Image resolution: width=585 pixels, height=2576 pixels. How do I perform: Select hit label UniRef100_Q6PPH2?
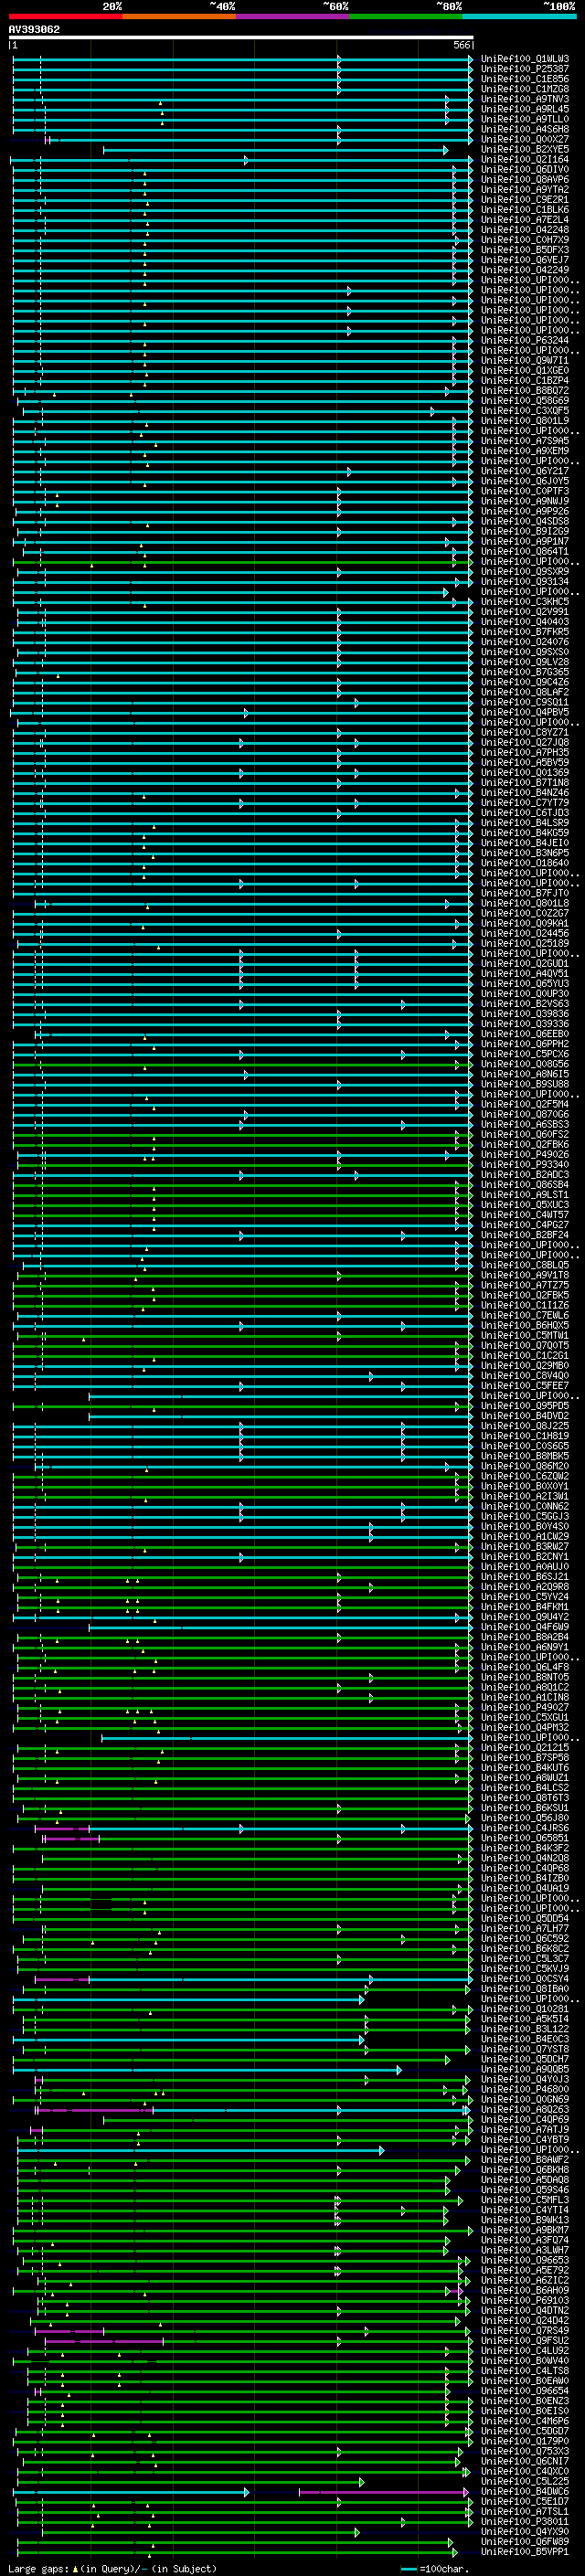point(525,1043)
